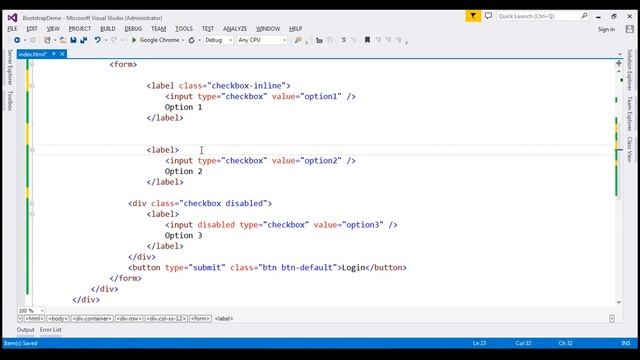Open the WINDOW menu
Image resolution: width=640 pixels, height=360 pixels.
tap(268, 29)
